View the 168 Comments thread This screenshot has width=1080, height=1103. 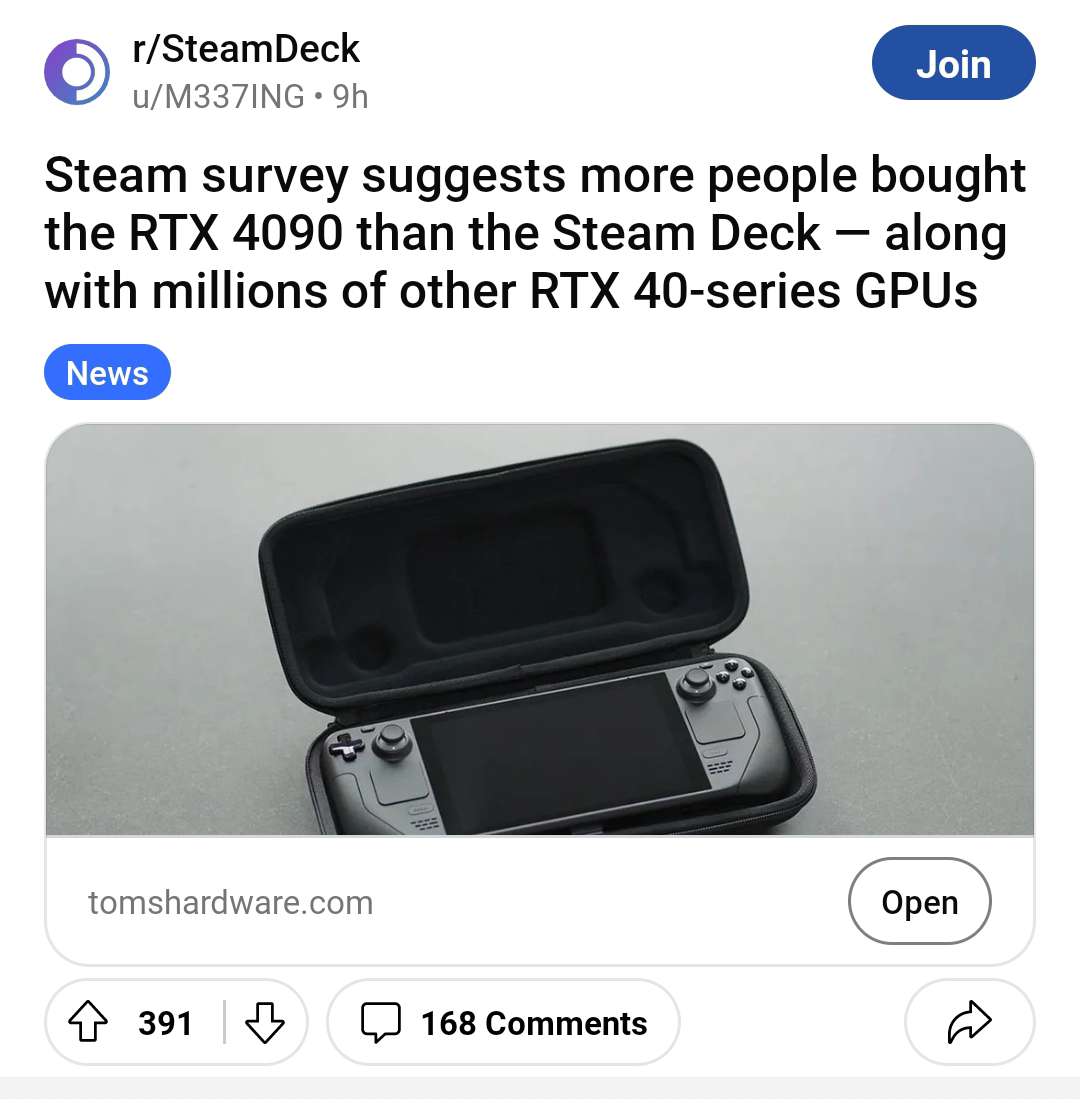coord(503,1022)
